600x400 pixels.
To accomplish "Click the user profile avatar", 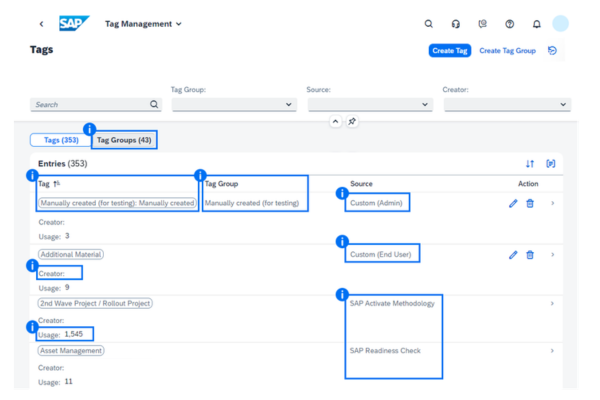I will [561, 24].
